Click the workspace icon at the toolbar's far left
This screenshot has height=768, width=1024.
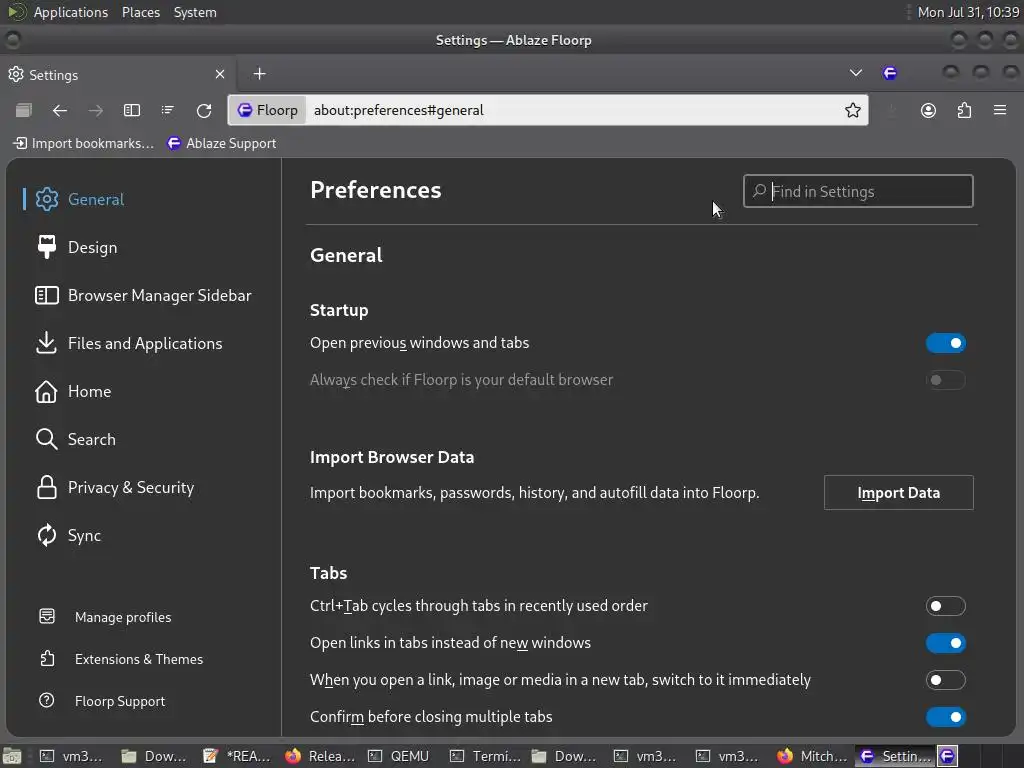pos(24,110)
